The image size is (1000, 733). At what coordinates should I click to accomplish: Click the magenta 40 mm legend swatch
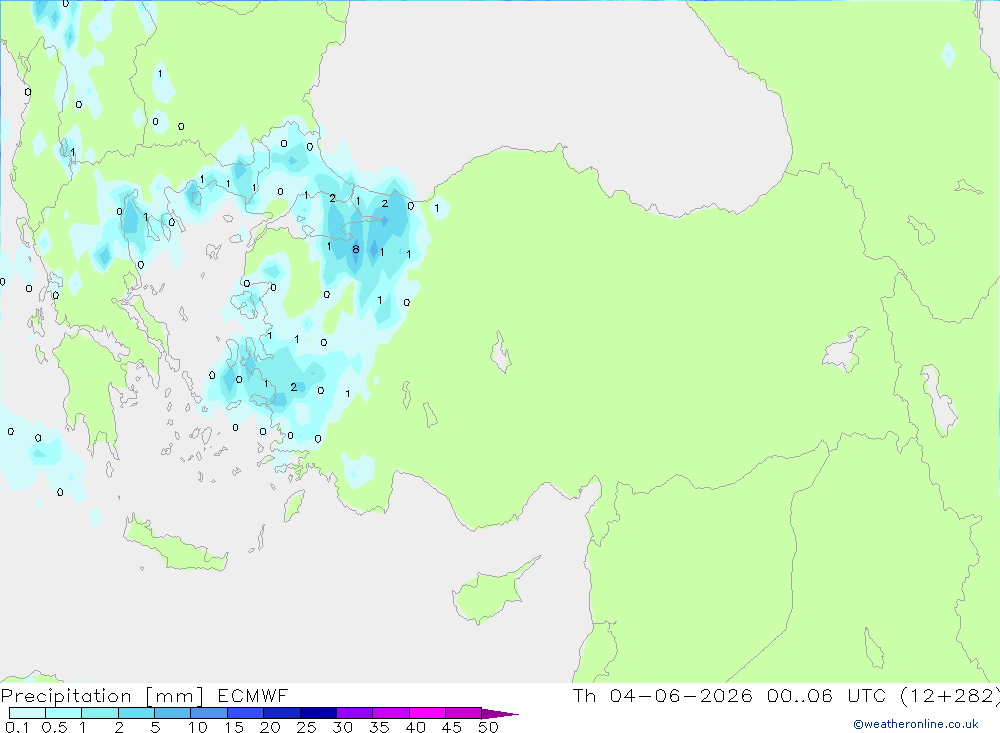point(427,713)
